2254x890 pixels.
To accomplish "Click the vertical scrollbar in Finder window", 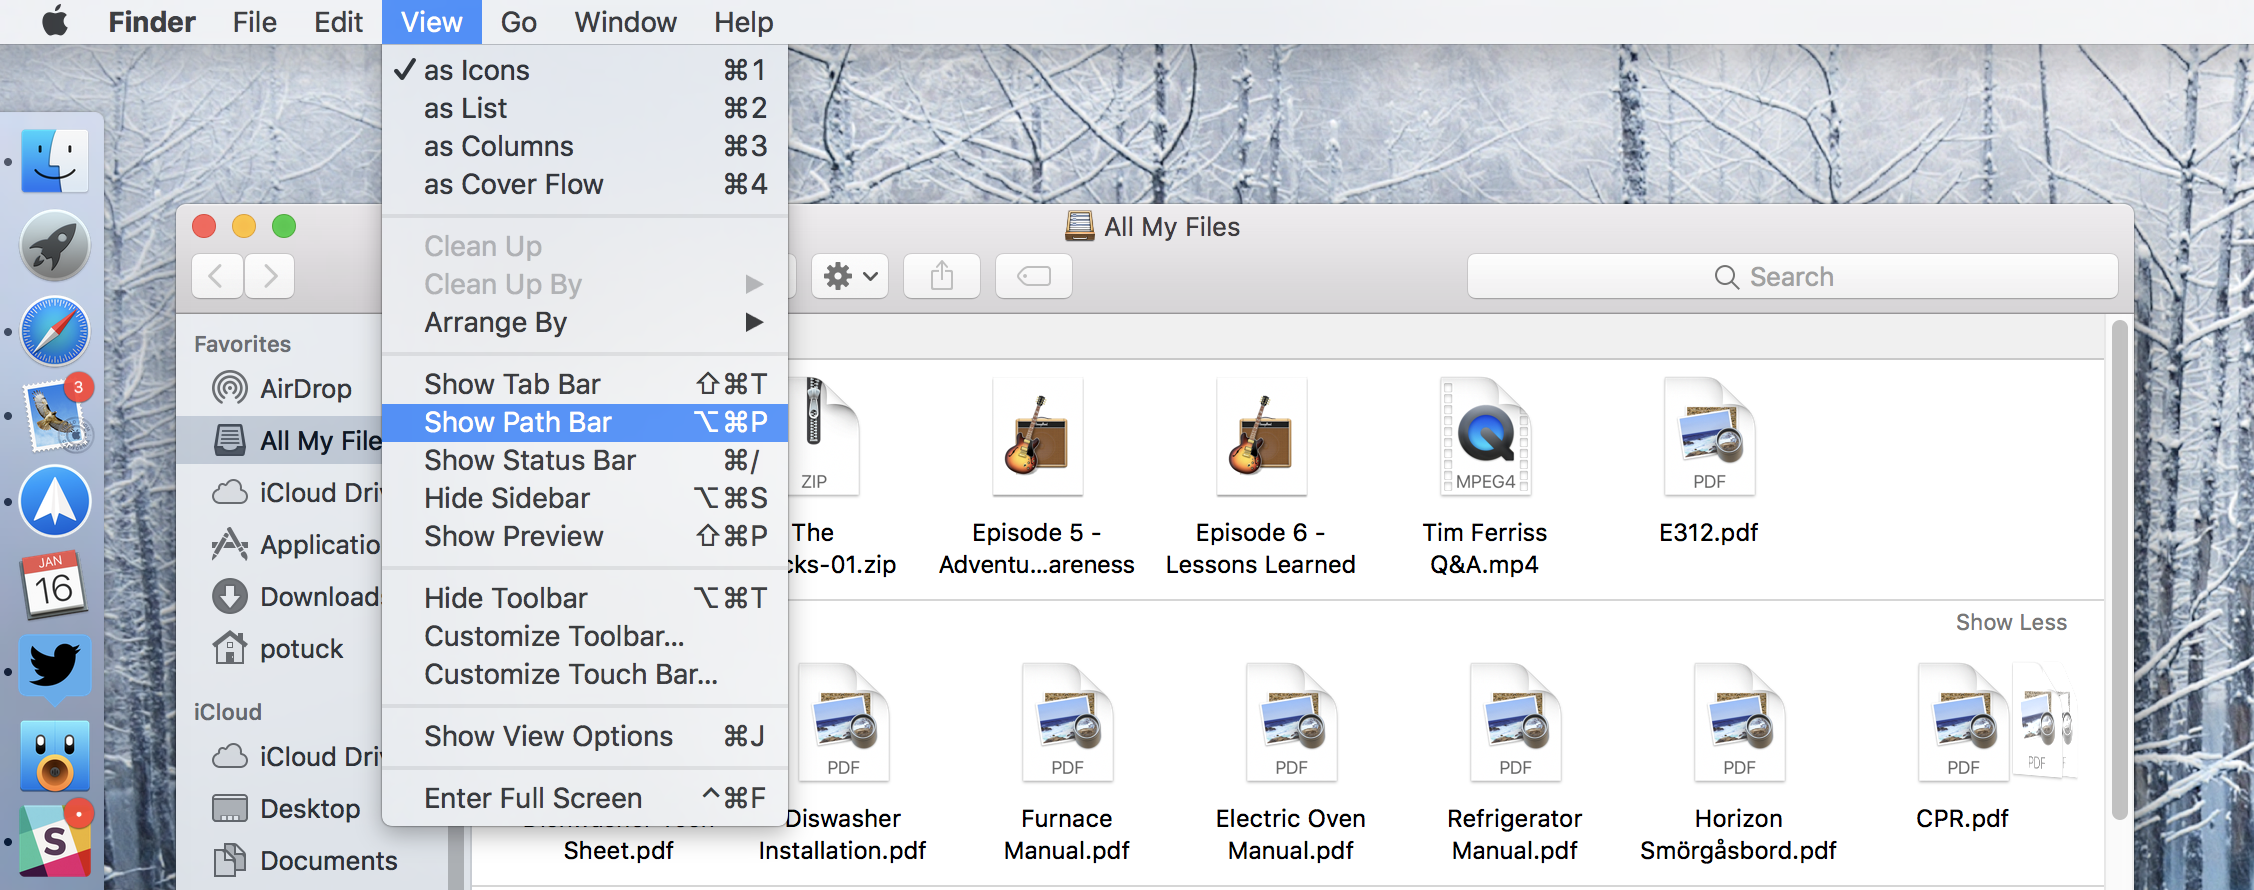I will tap(2118, 570).
